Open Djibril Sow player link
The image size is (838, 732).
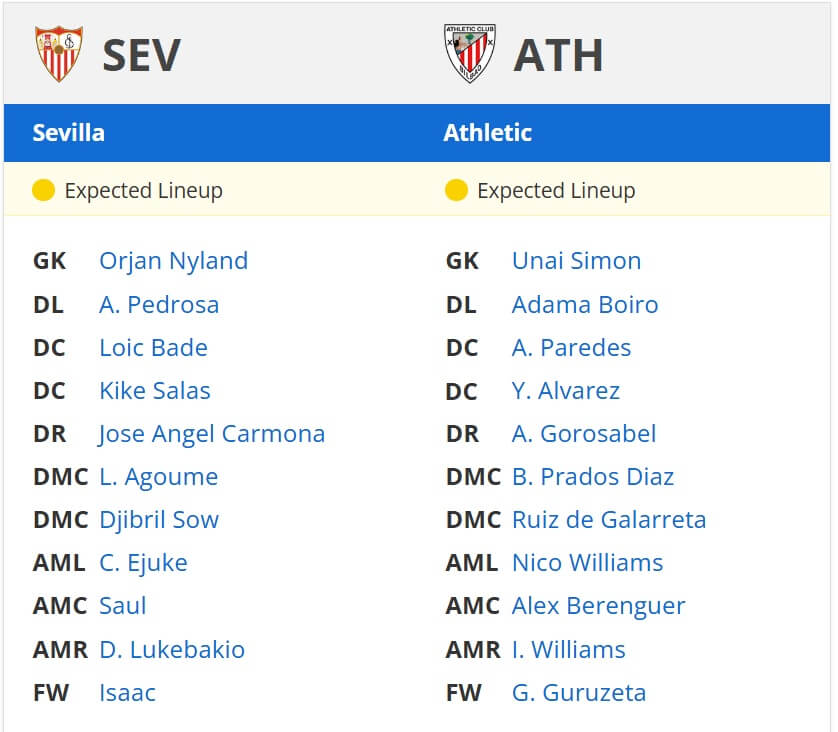159,520
